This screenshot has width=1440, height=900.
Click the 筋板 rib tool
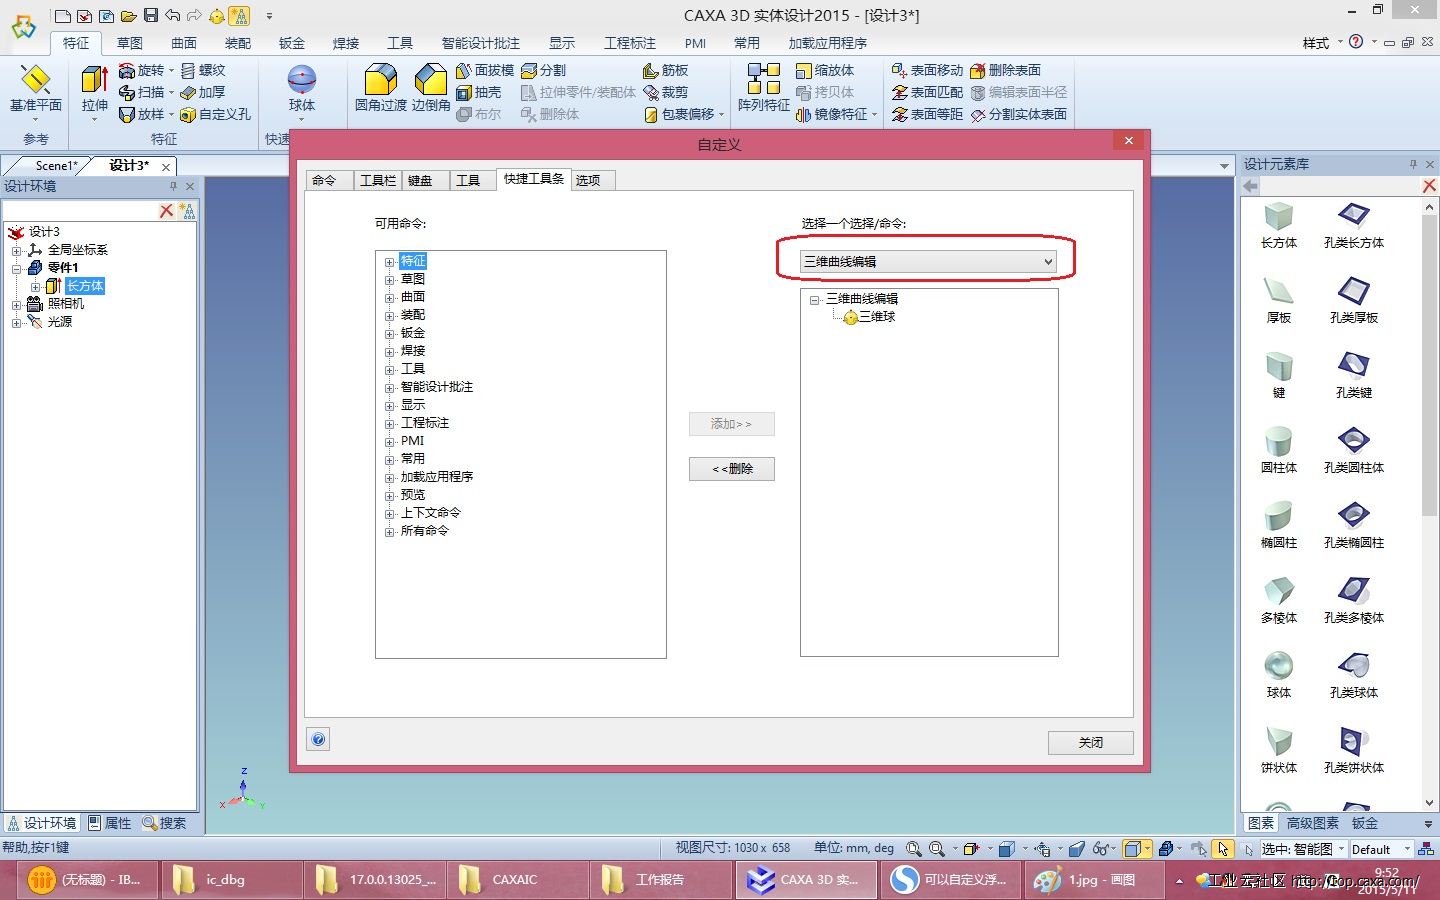tap(666, 70)
